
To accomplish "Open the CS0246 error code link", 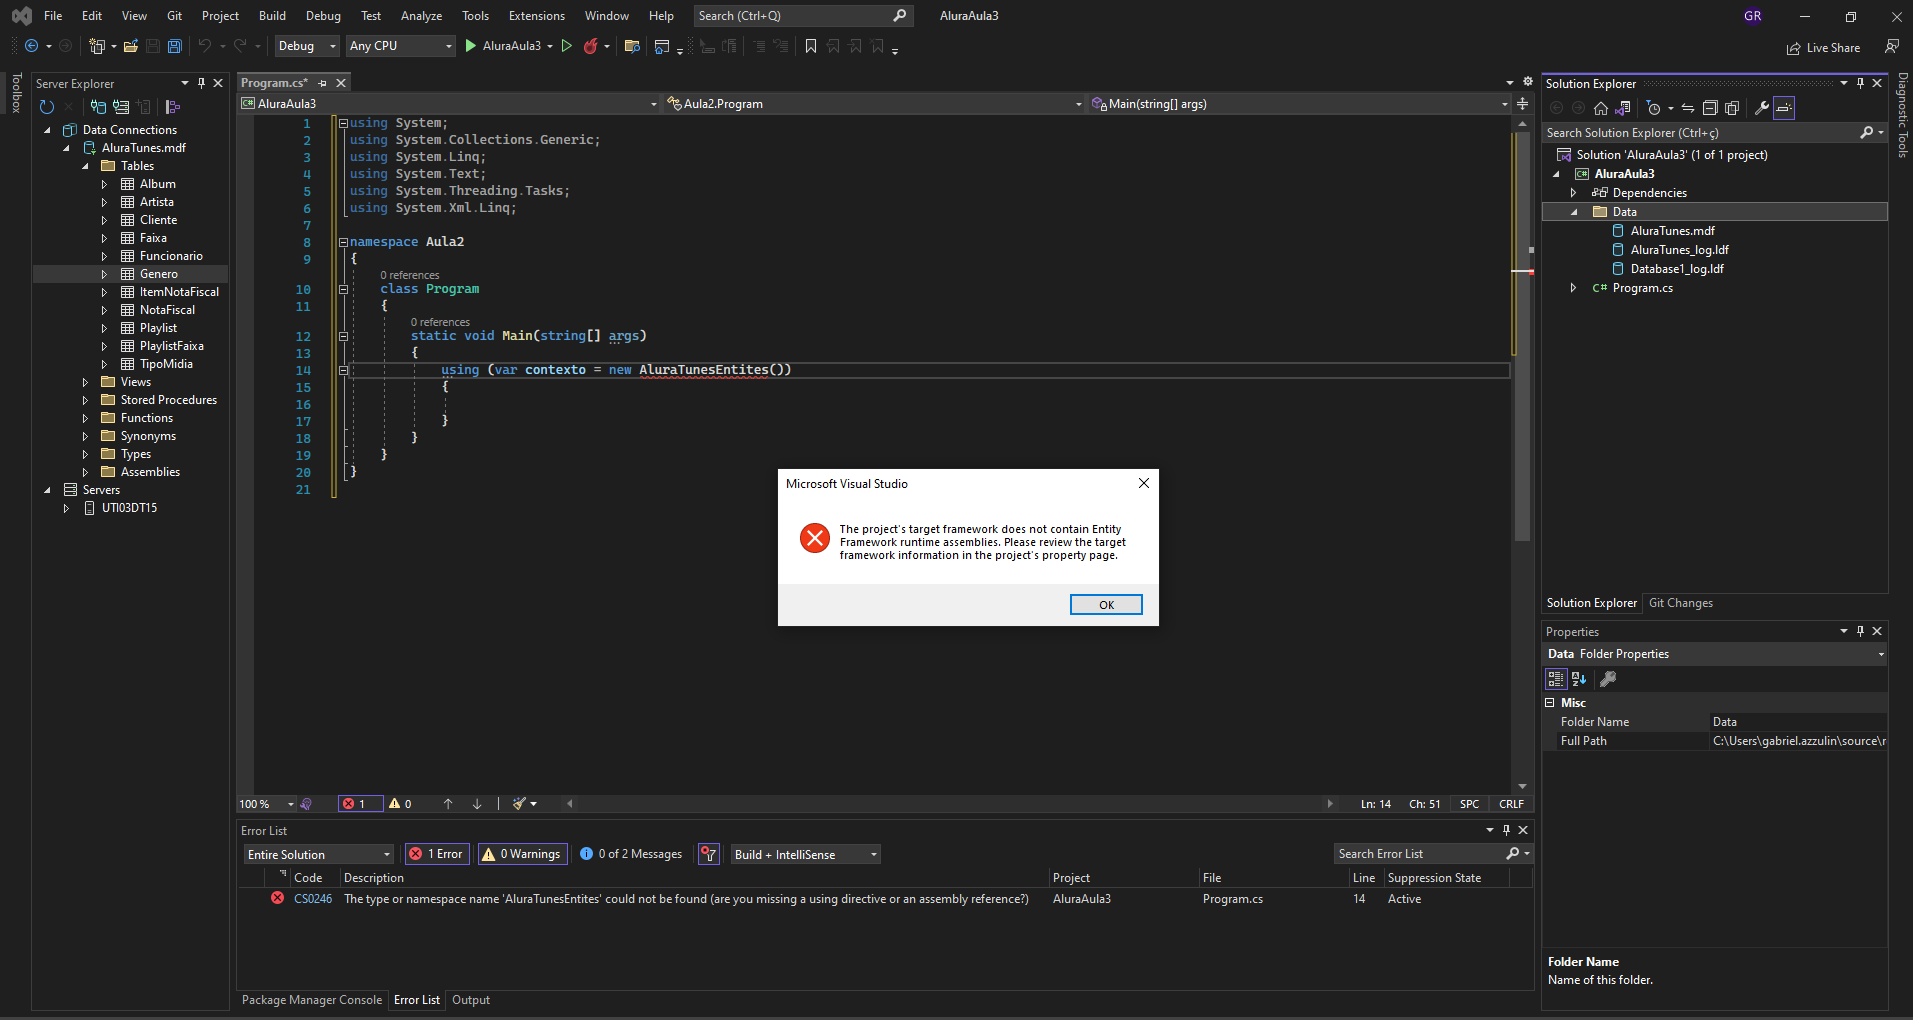I will (x=313, y=899).
